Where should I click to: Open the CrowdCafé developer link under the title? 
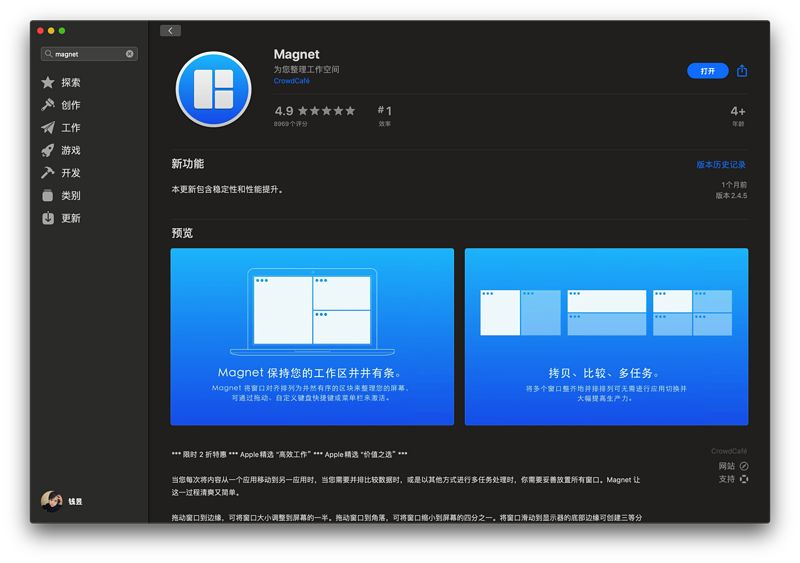pos(291,81)
